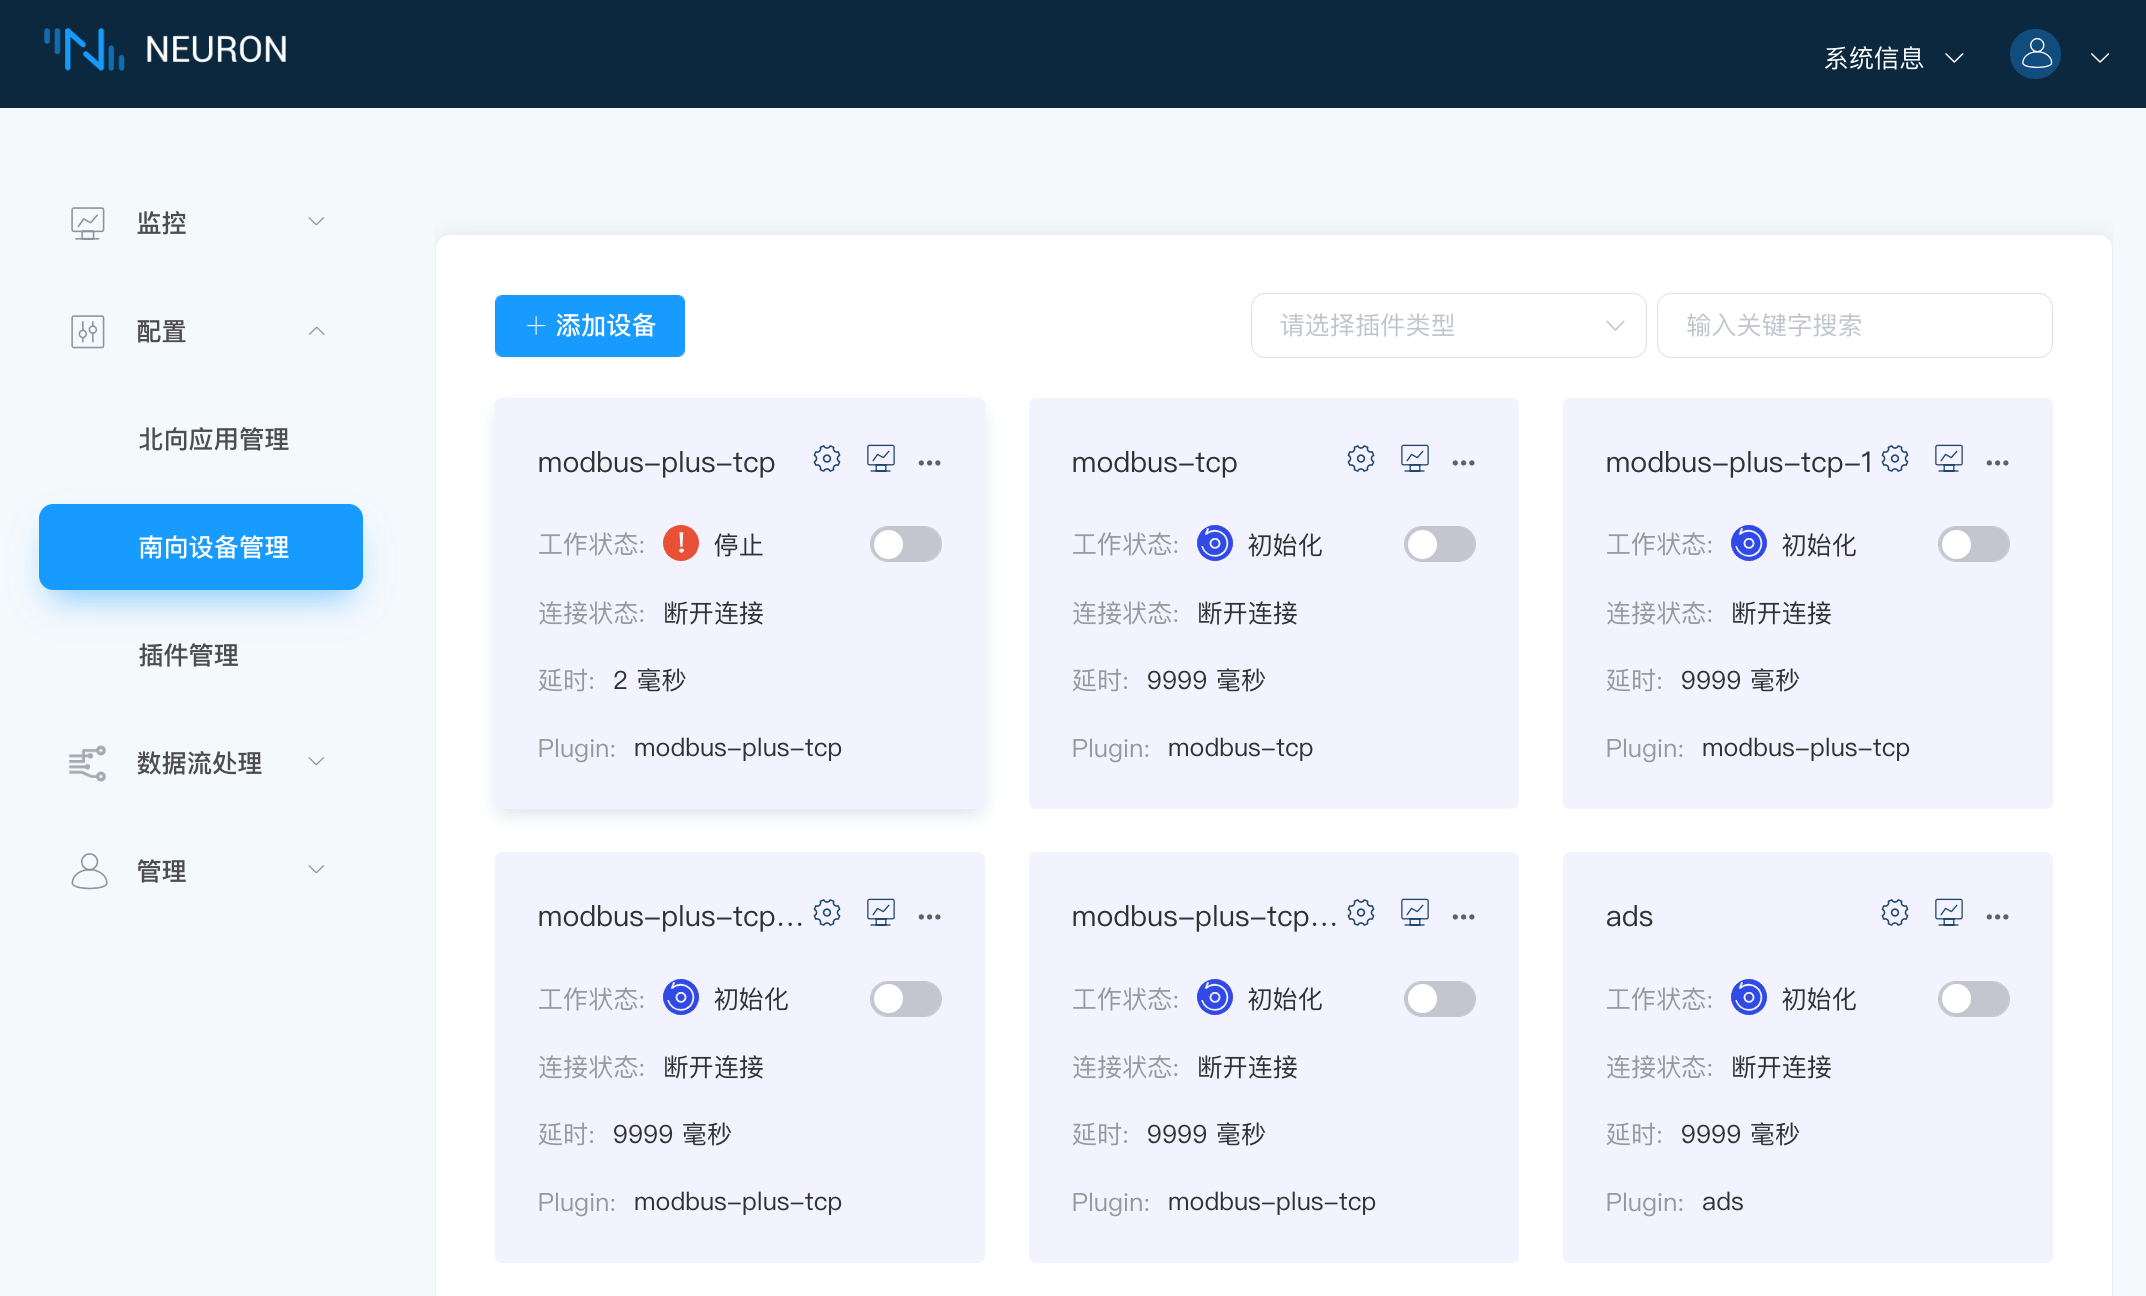Click user avatar icon in header
Screen dimensions: 2146x1296
click(2035, 55)
